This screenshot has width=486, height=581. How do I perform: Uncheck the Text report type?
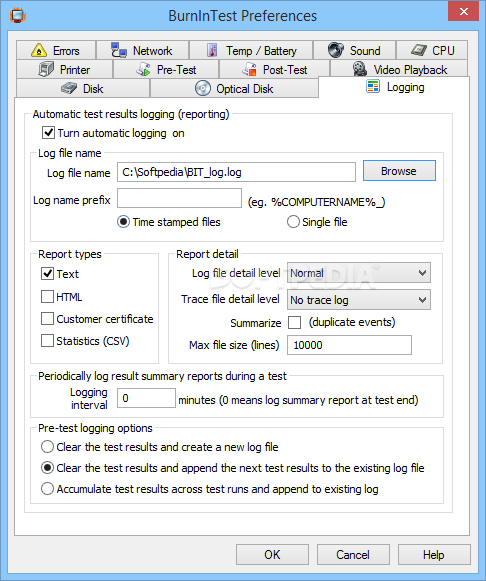(47, 274)
